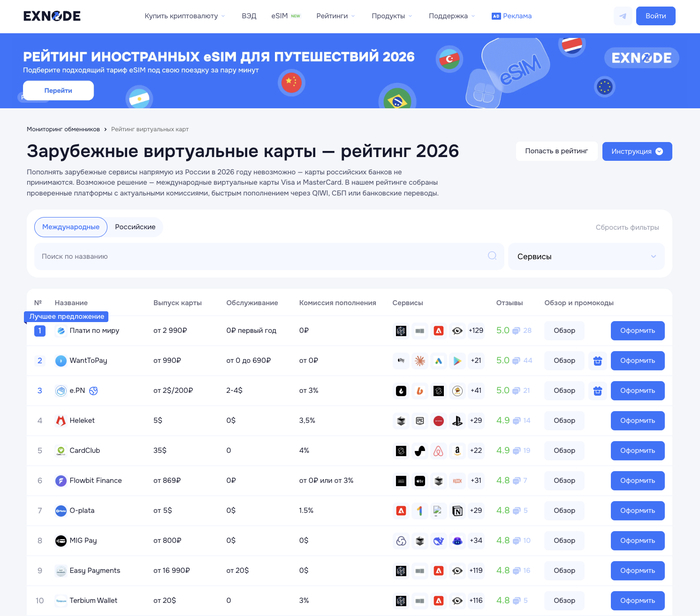Click the Terbium Wallet logo icon
700x616 pixels.
click(x=61, y=600)
